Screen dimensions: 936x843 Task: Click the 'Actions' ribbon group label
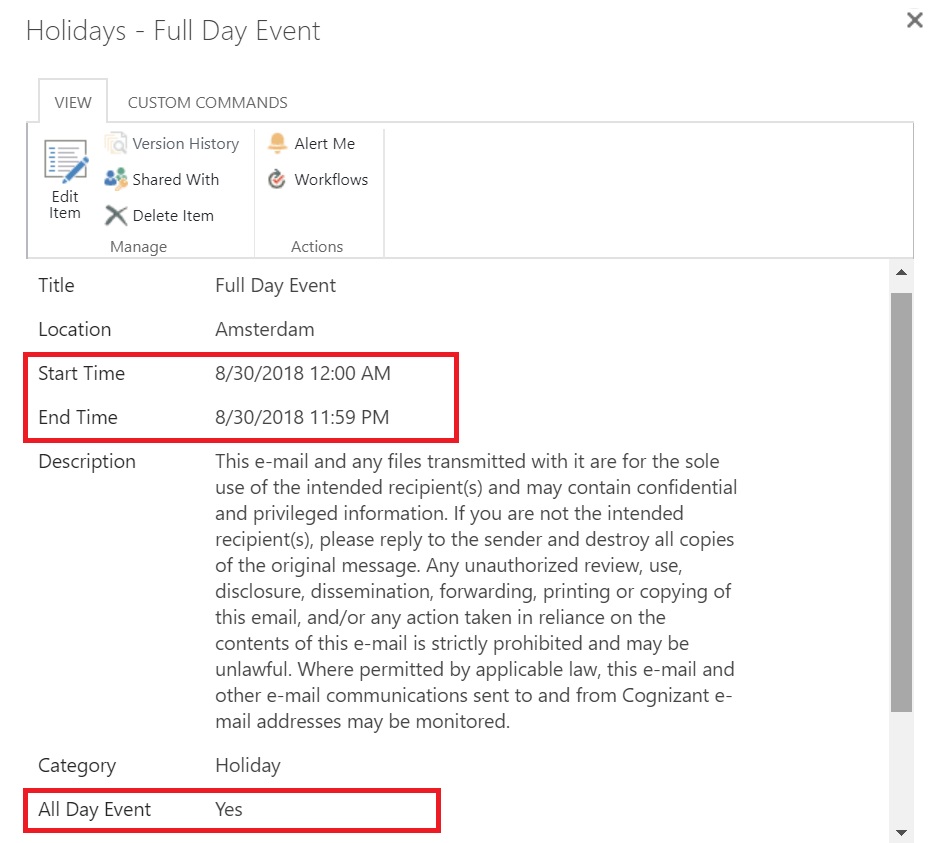click(317, 247)
